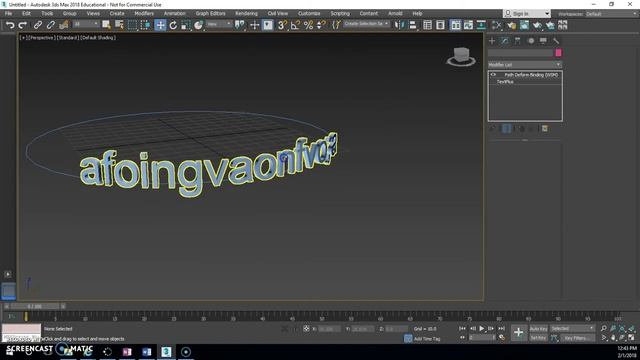Switch to the Display panel tab

[543, 41]
